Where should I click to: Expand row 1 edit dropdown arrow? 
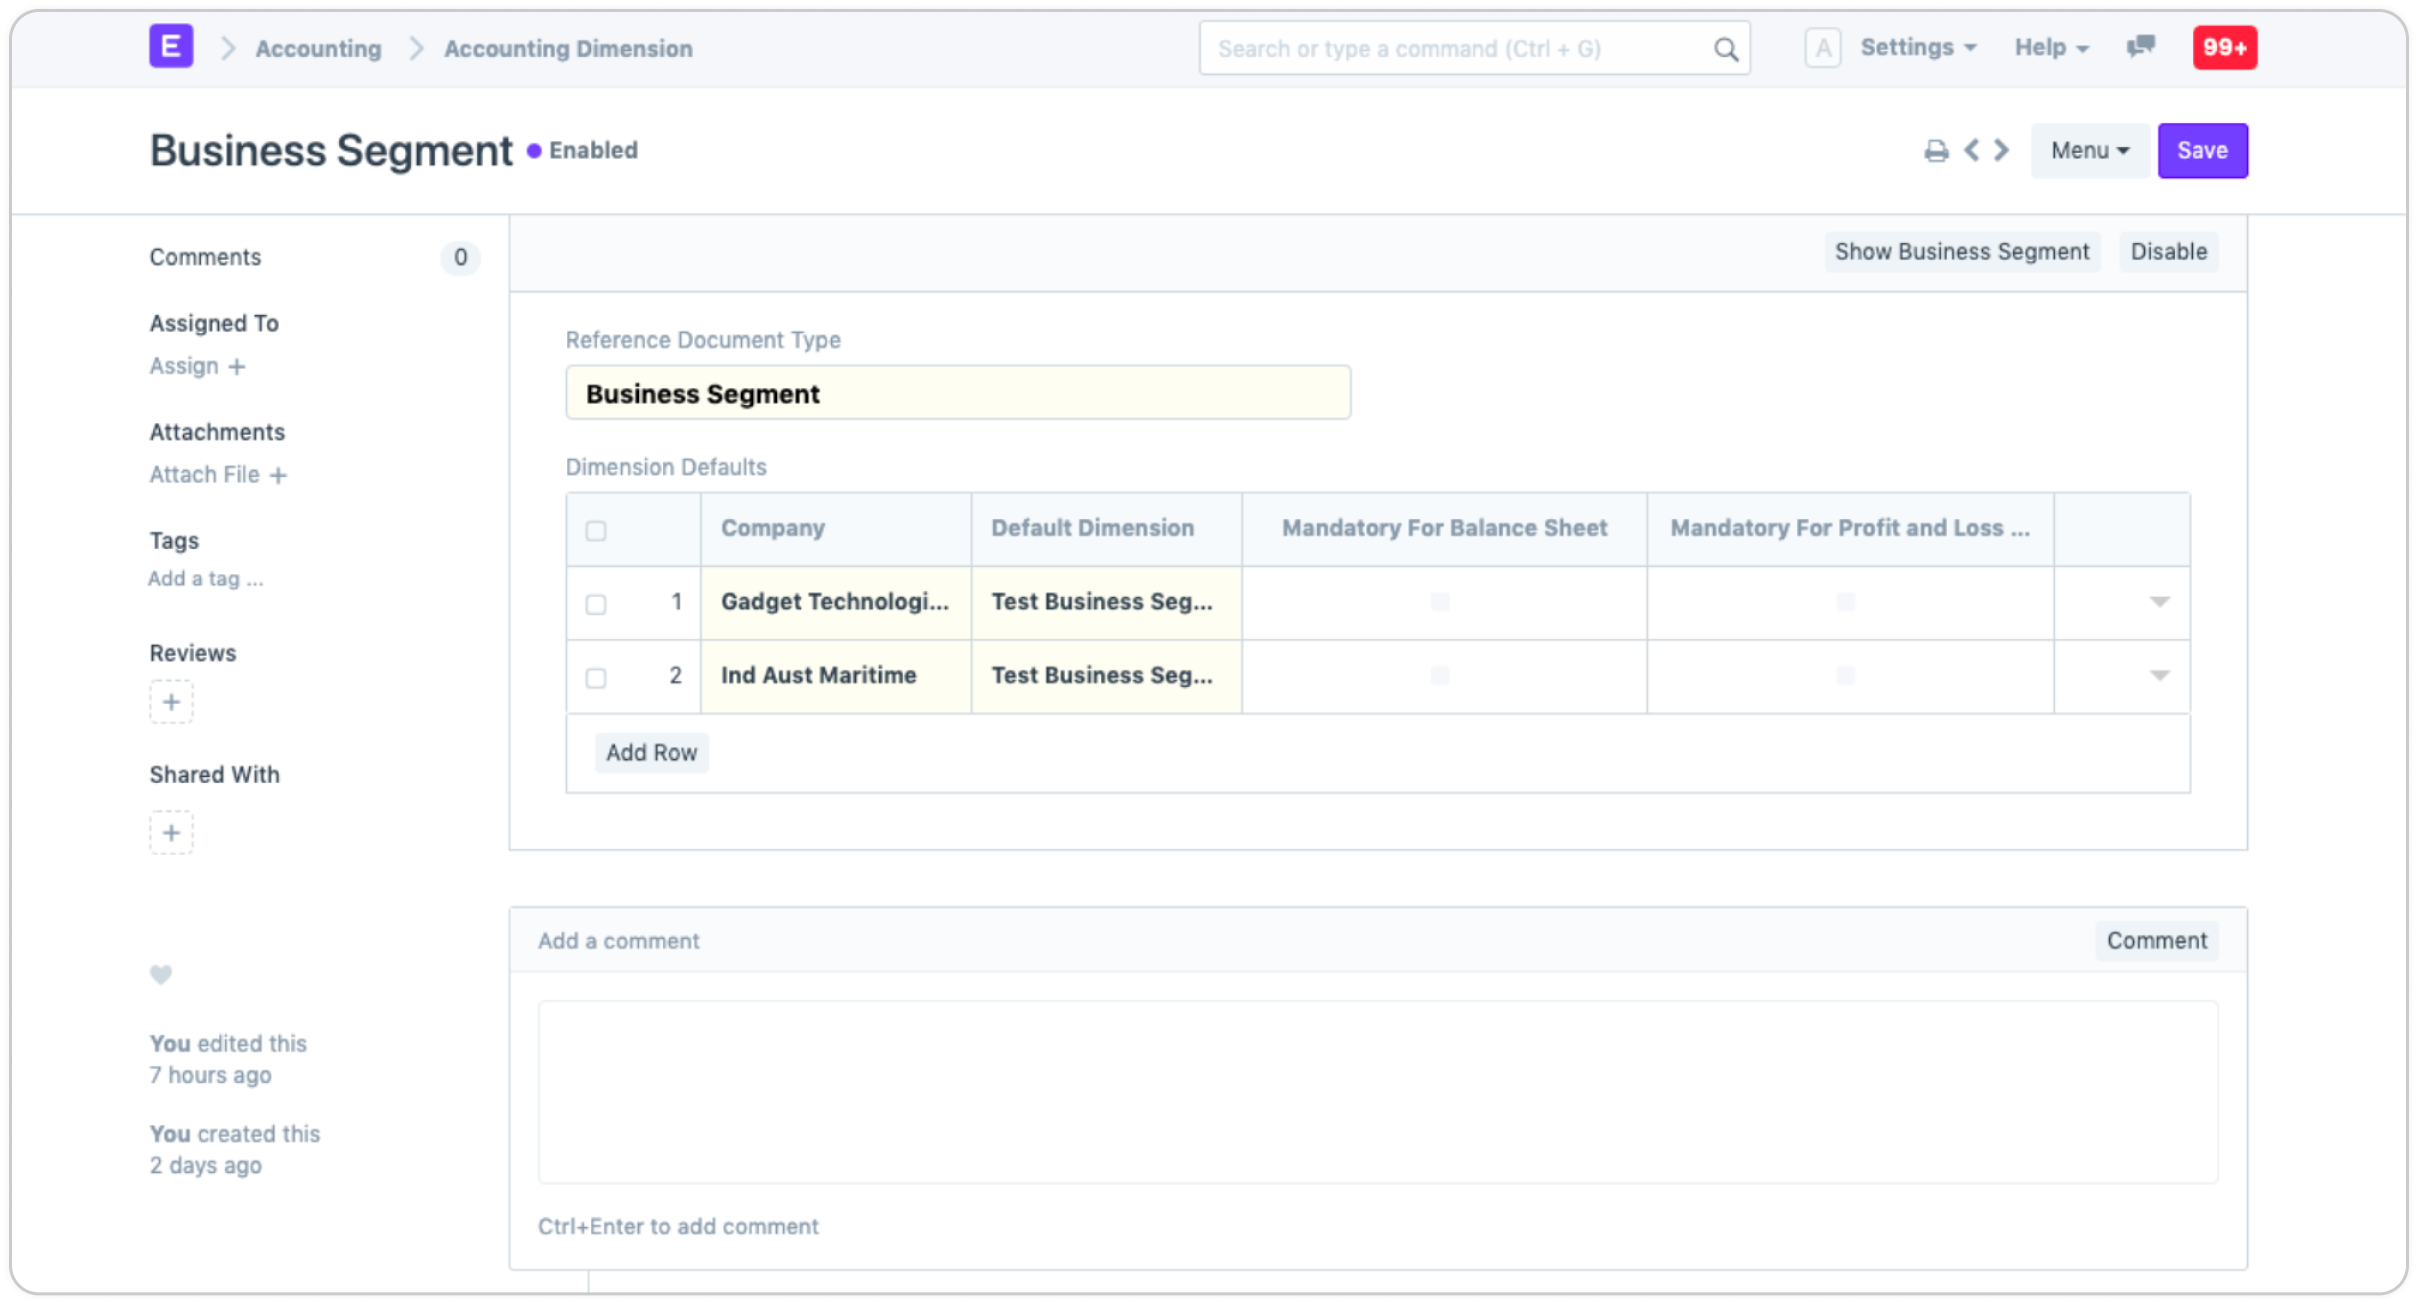pos(2159,602)
